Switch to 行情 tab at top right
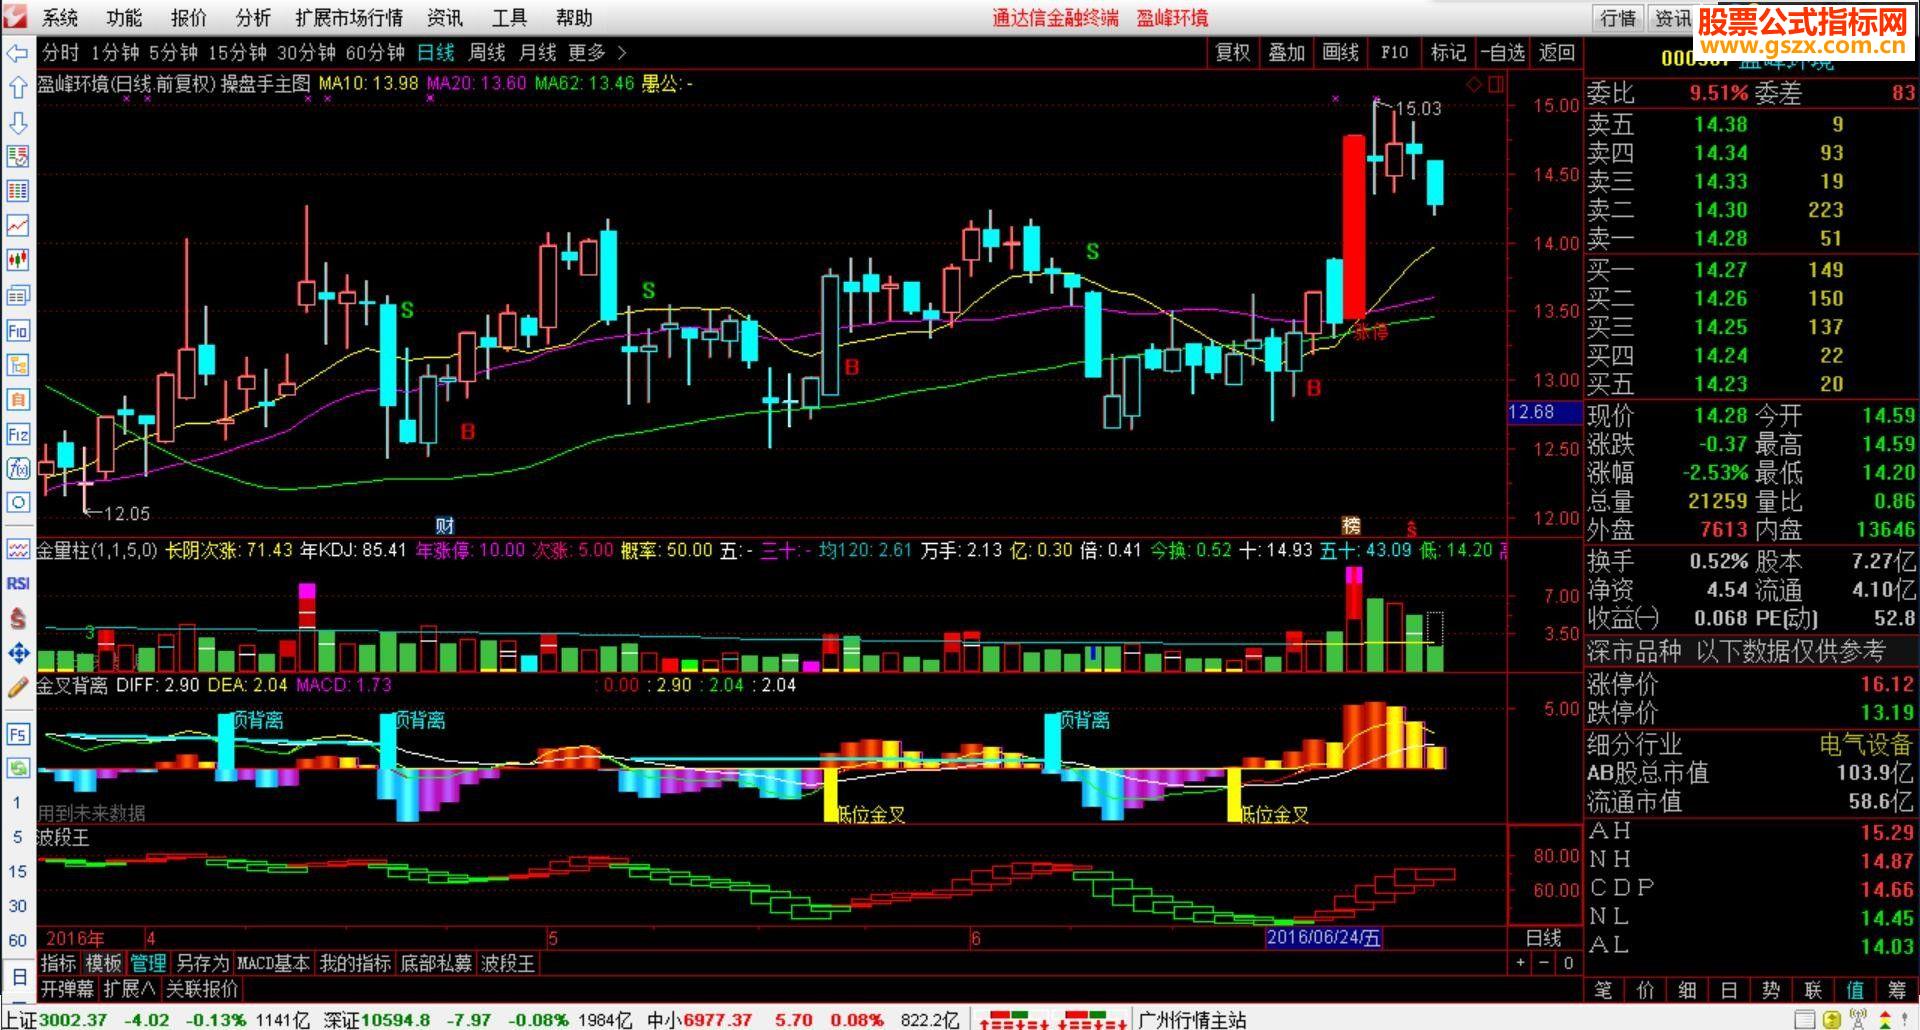The width and height of the screenshot is (1920, 1030). click(1617, 18)
